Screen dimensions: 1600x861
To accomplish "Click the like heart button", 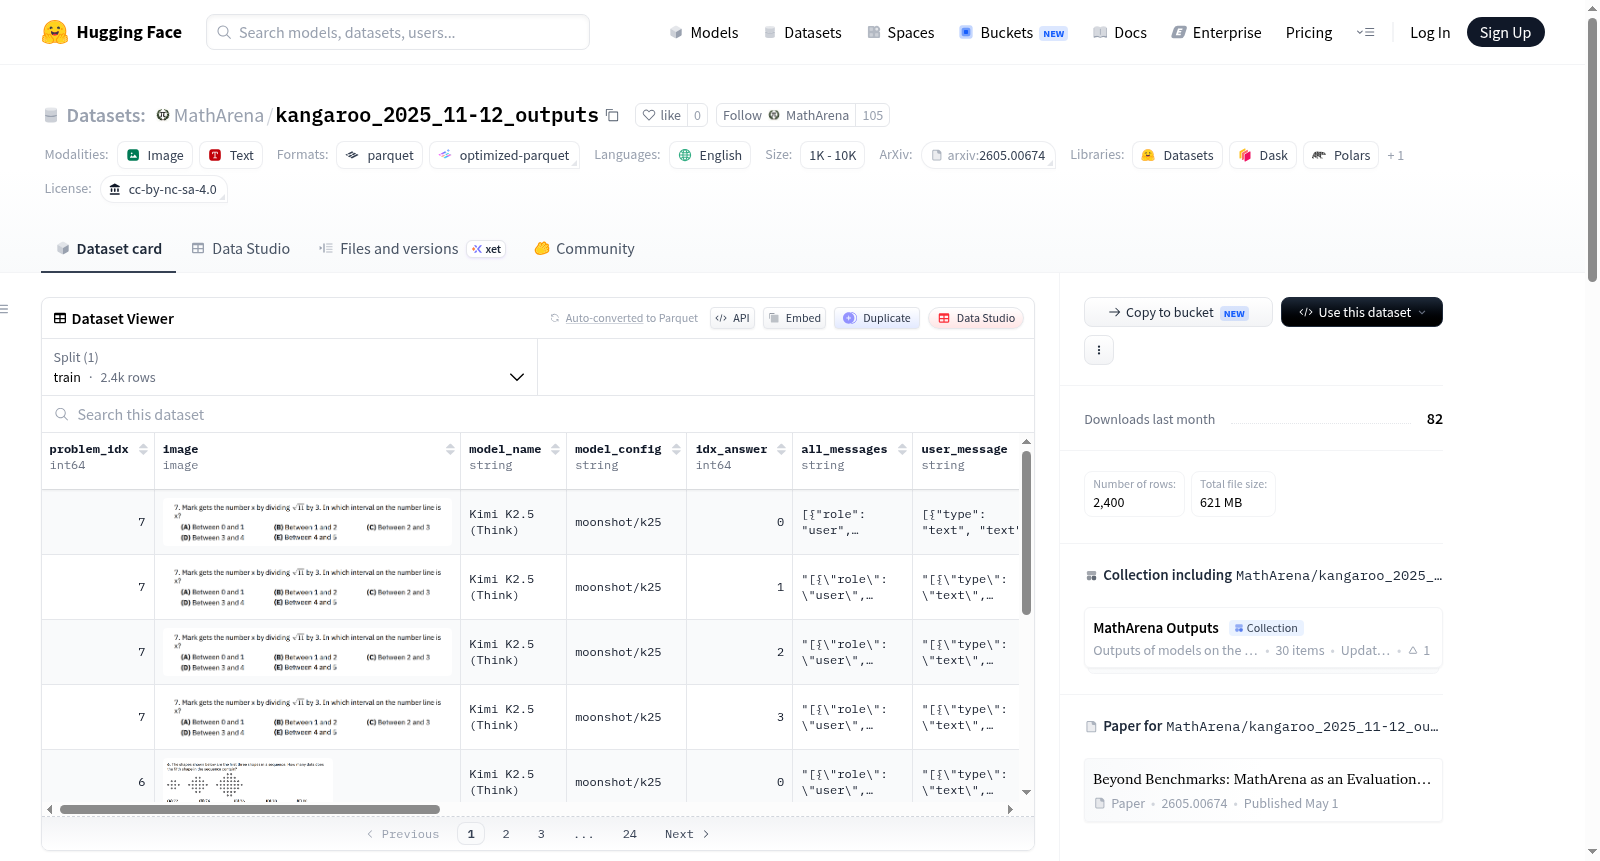I will coord(661,115).
